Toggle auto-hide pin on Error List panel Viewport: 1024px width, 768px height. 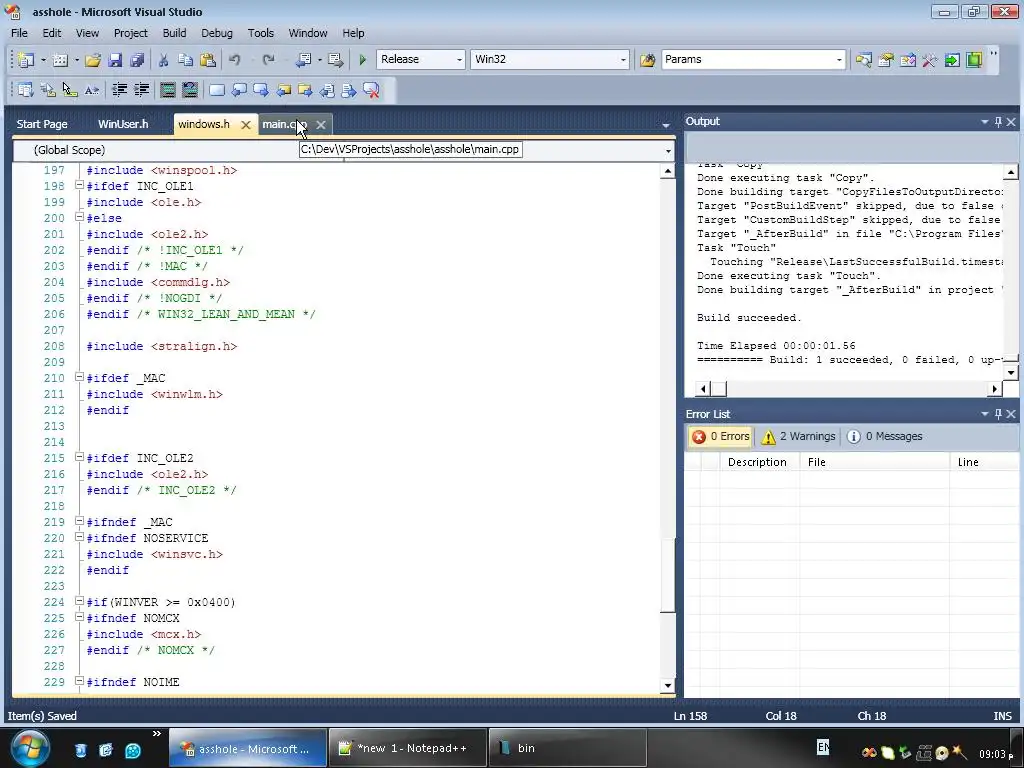pyautogui.click(x=998, y=414)
